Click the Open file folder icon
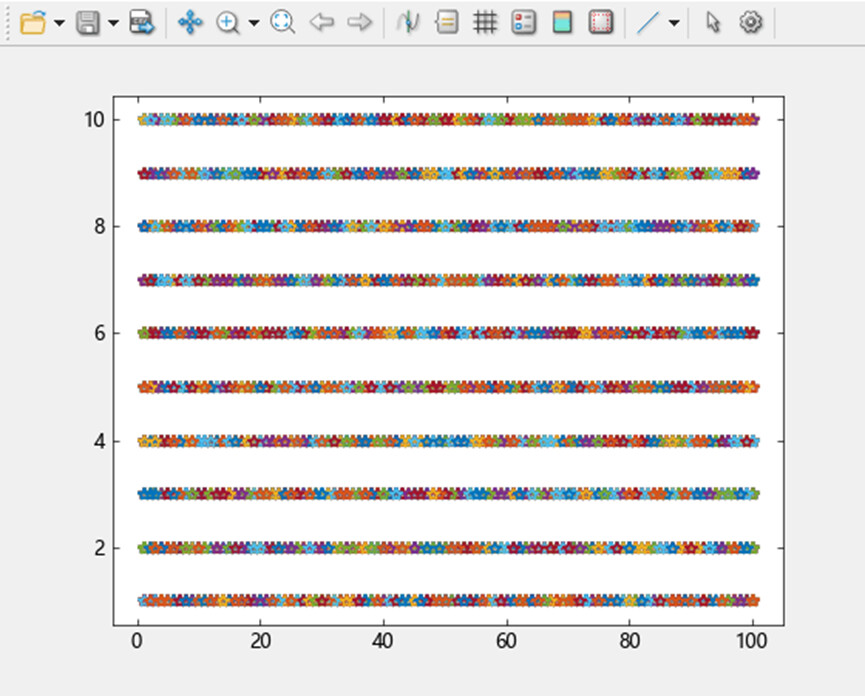 coord(33,23)
